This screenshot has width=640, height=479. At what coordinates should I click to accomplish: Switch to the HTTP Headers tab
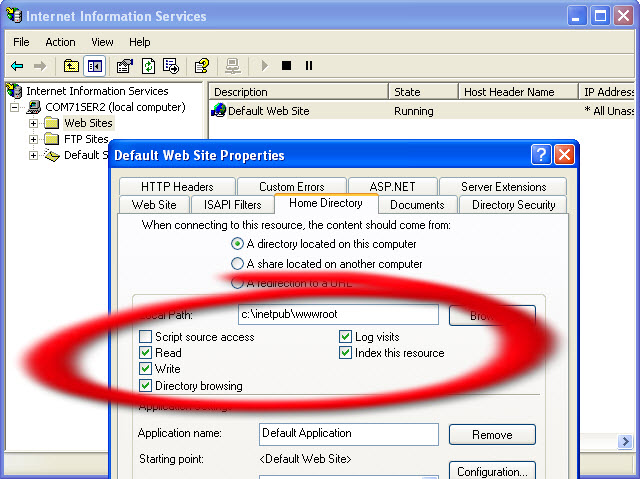coord(177,186)
